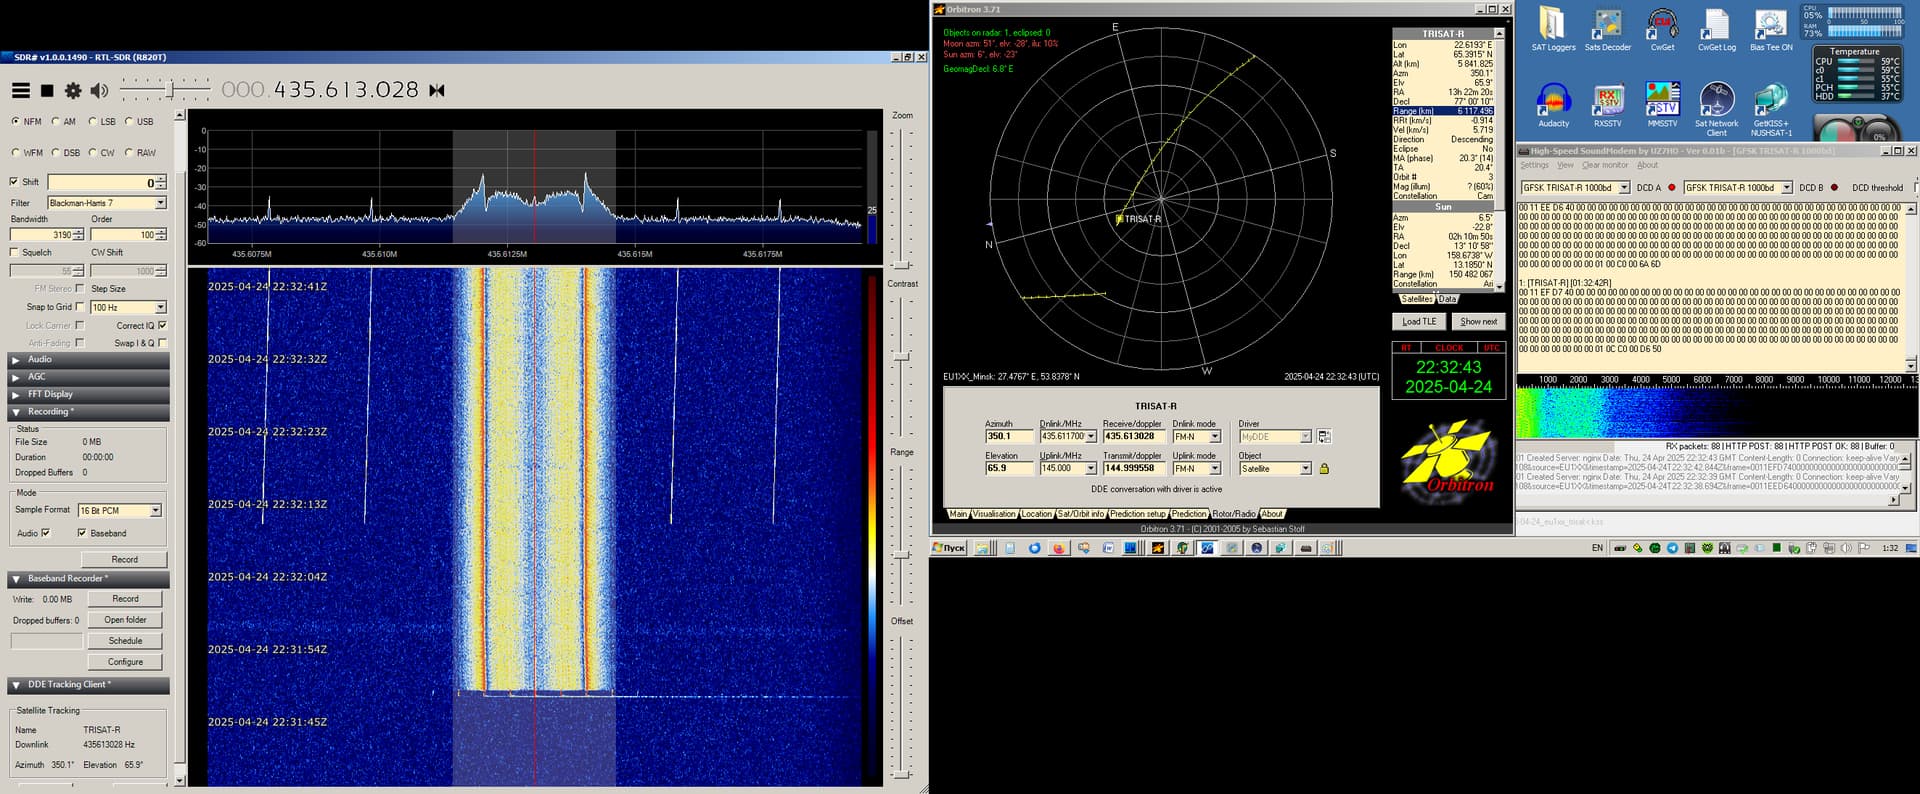Toggle the Shift checkbox
Image resolution: width=1920 pixels, height=794 pixels.
coord(14,182)
